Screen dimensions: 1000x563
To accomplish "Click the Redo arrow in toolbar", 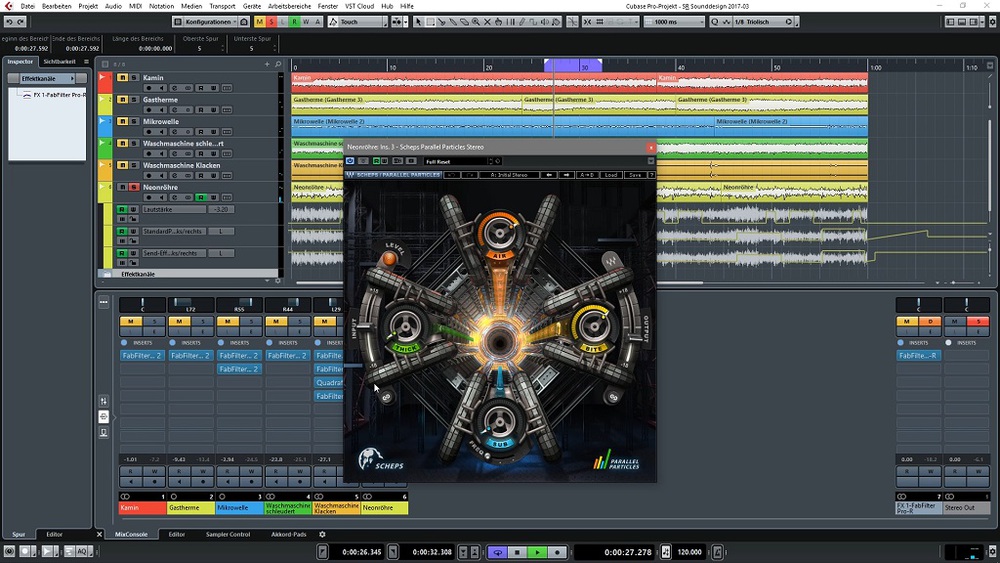I will (x=21, y=22).
